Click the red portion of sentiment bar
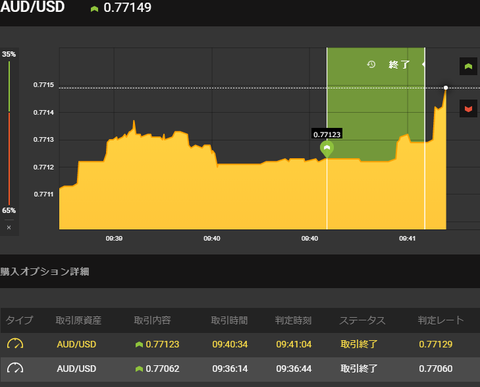The image size is (480, 387). click(9, 159)
